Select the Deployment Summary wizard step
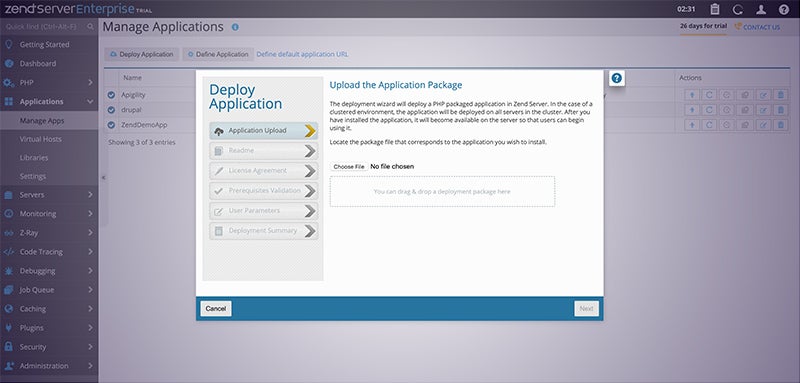Screen dimensions: 800x383 pos(263,231)
